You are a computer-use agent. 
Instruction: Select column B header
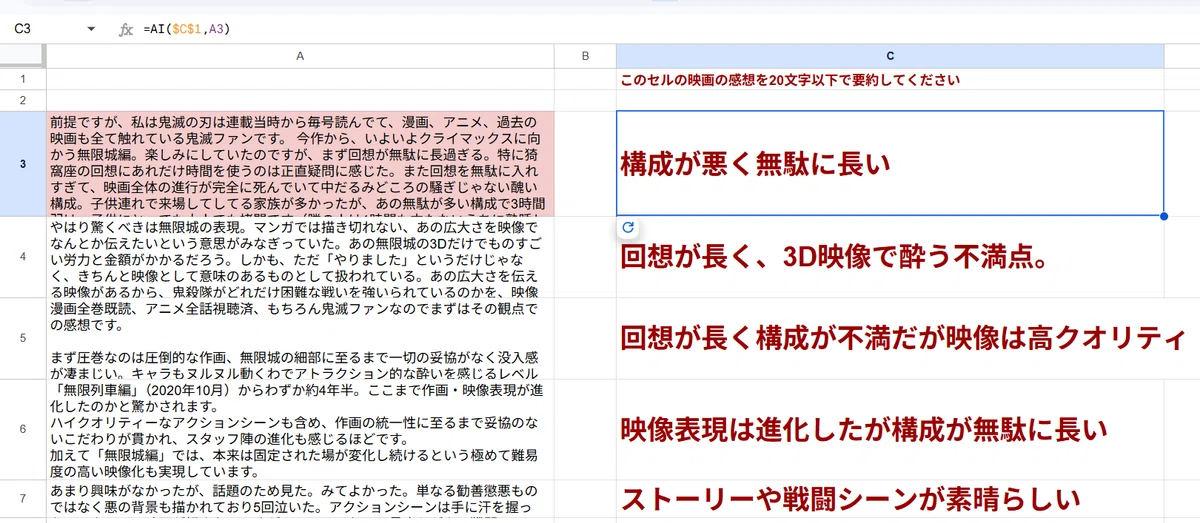[585, 57]
